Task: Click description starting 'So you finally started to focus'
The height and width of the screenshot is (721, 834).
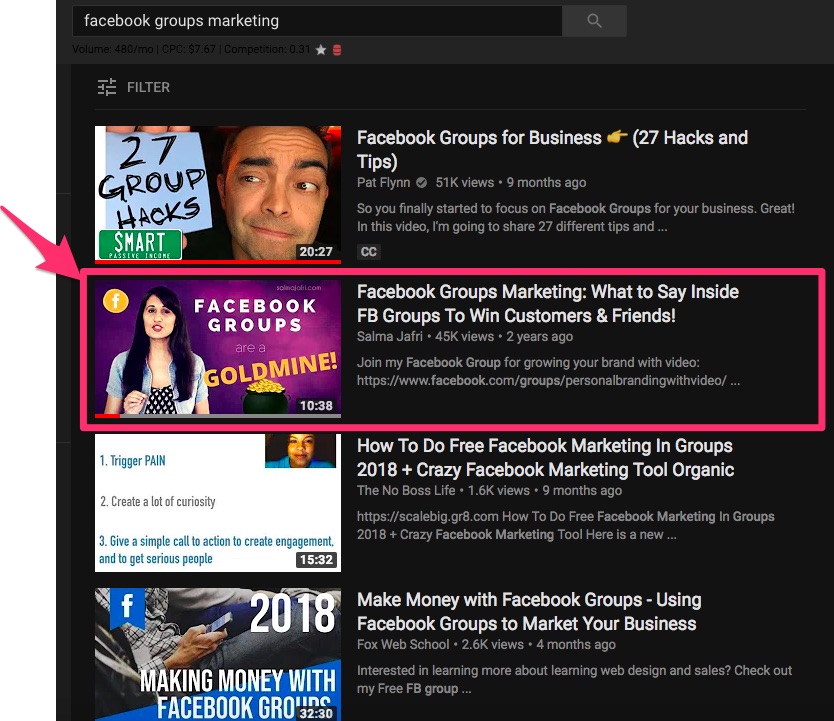Action: pyautogui.click(x=576, y=217)
